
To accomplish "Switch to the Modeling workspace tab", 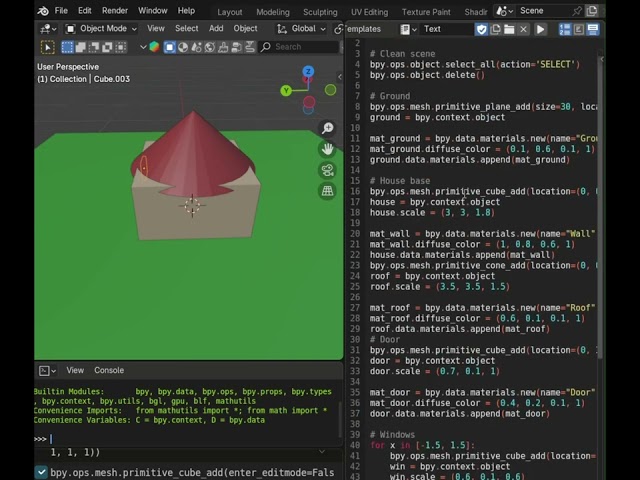I will [273, 12].
